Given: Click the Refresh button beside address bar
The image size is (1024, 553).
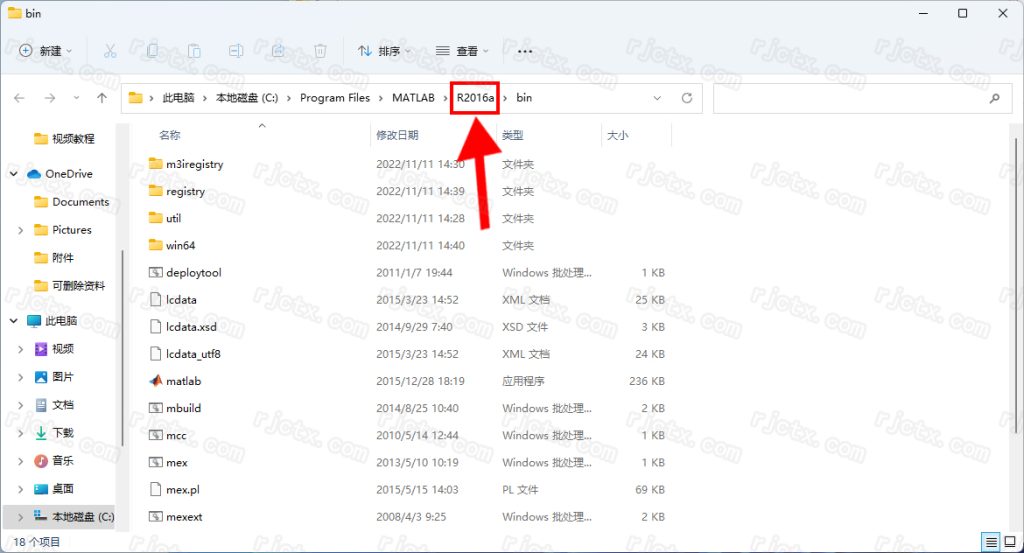Looking at the screenshot, I should (x=687, y=98).
